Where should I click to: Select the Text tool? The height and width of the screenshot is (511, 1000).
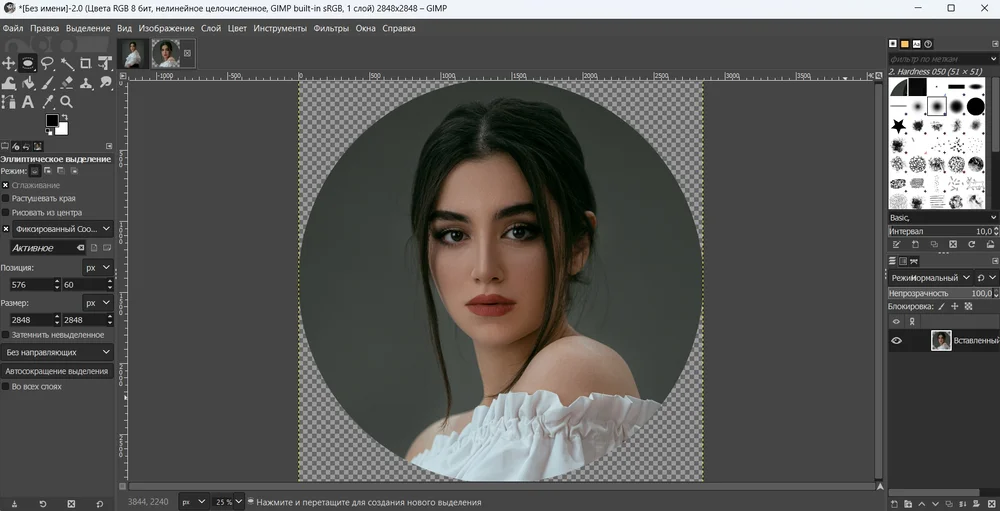click(27, 101)
